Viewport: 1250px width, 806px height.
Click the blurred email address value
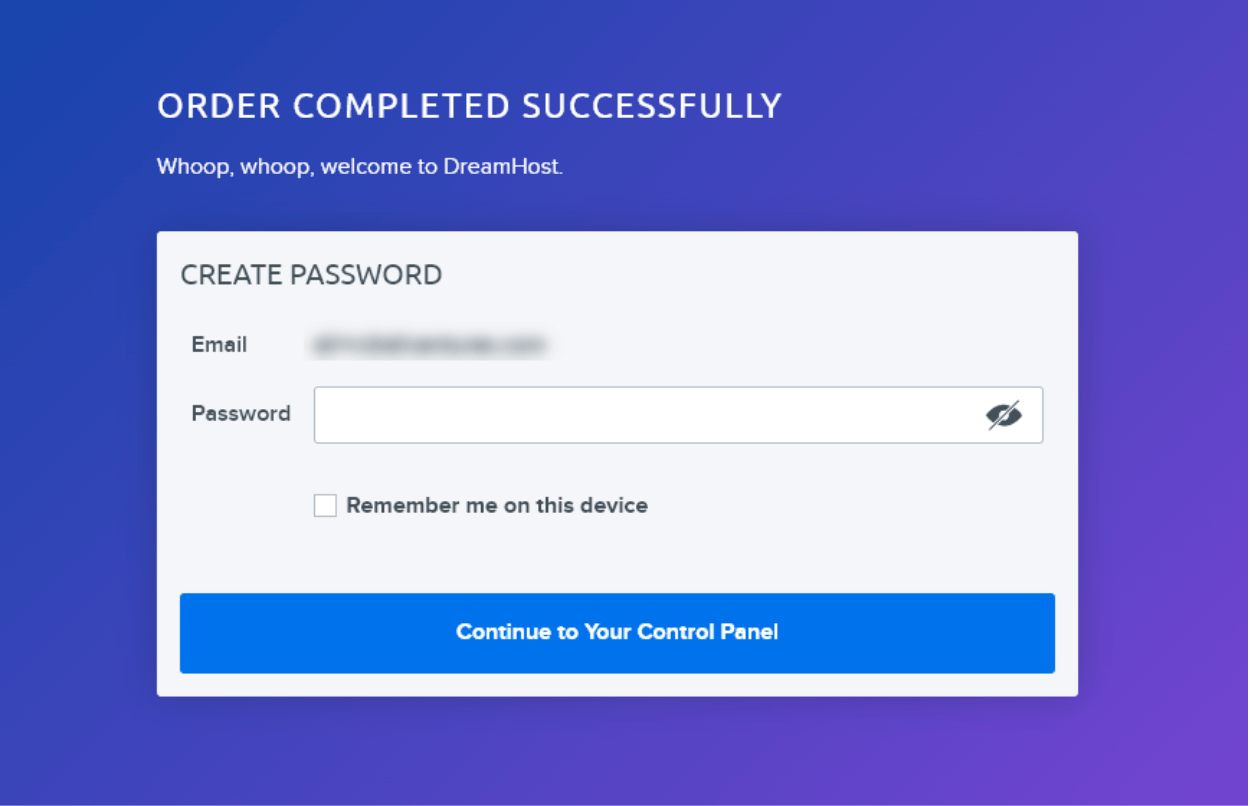(430, 344)
